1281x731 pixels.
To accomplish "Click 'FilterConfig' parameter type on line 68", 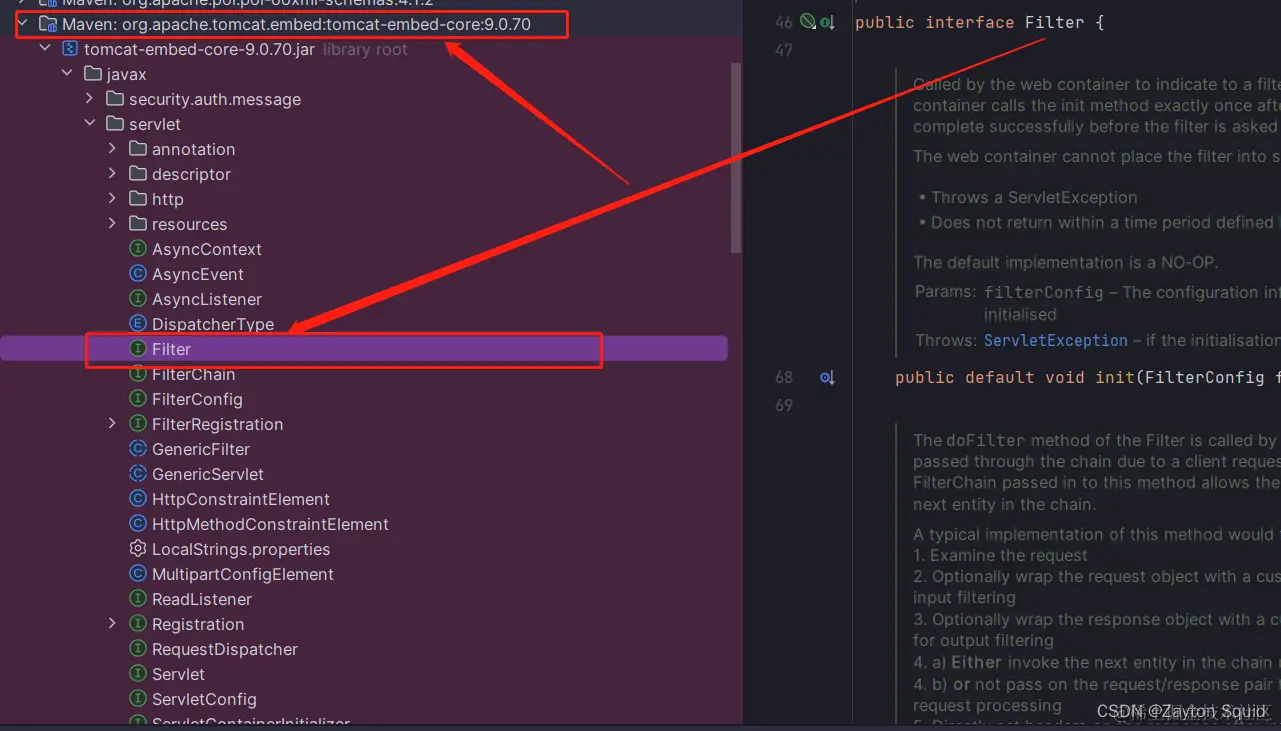I will pos(1205,377).
